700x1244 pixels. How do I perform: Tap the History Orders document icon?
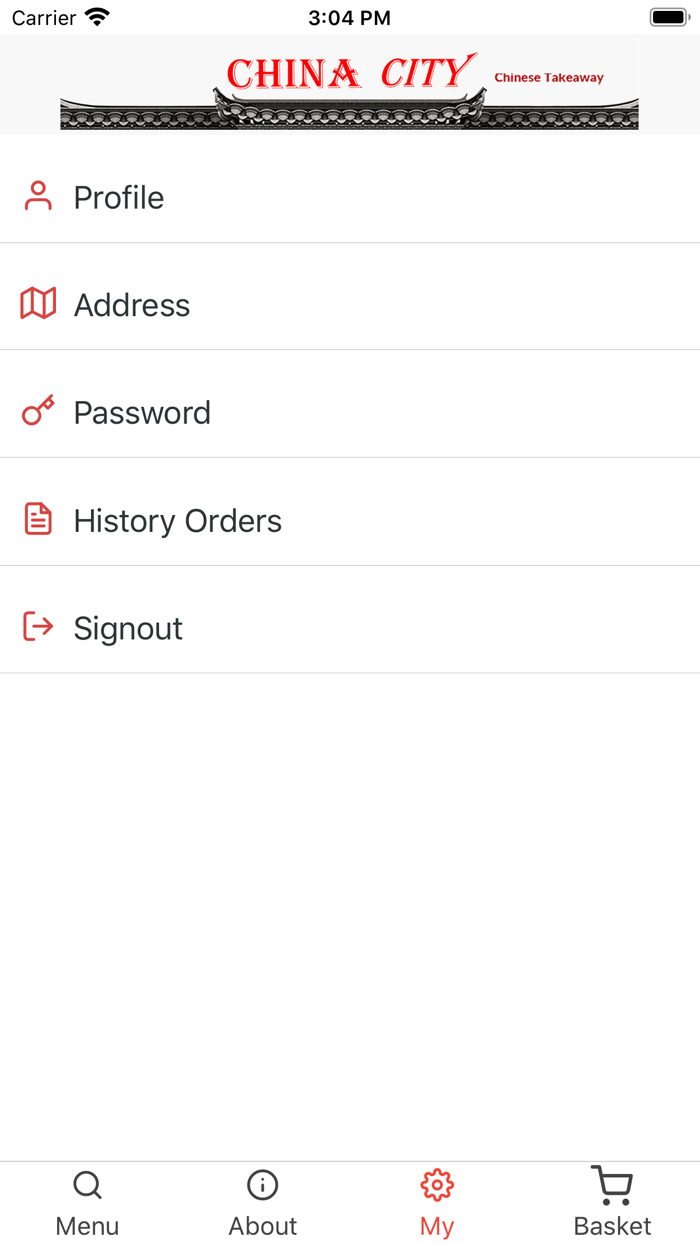[38, 519]
